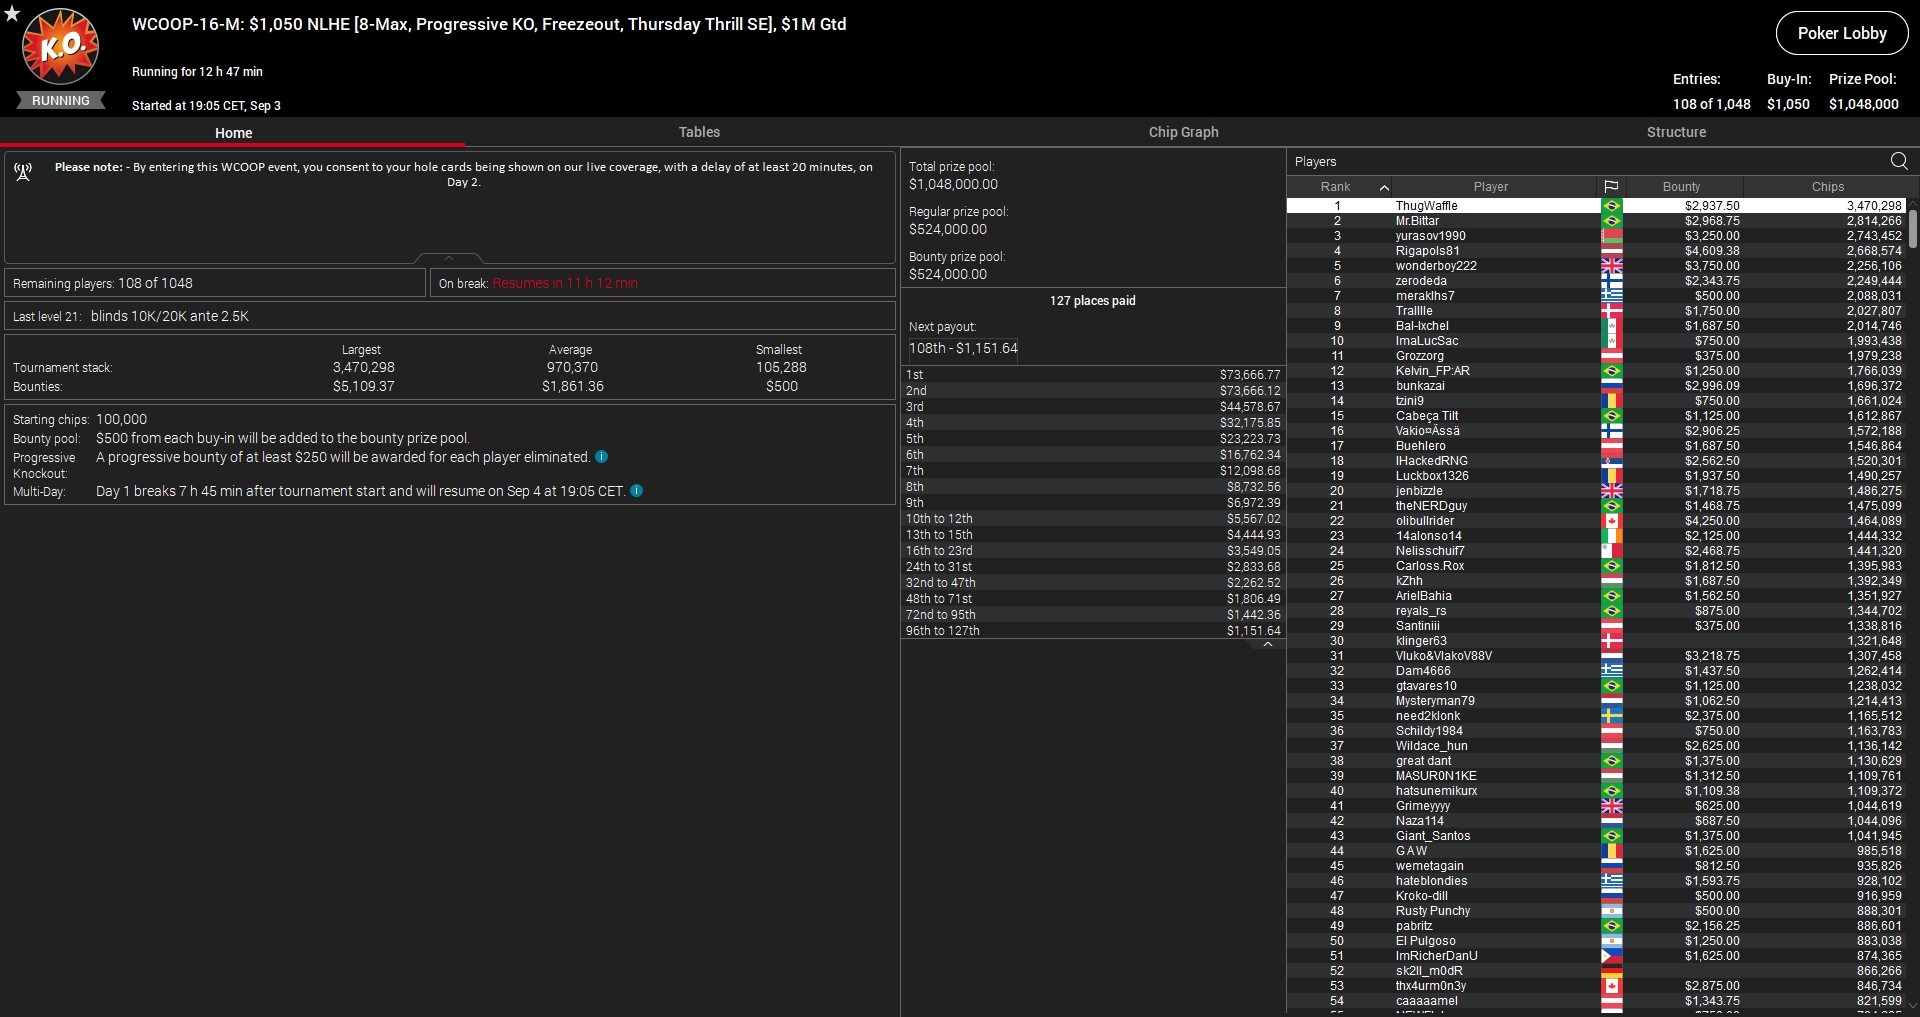The image size is (1920, 1017).
Task: Click the RUNNING status badge
Action: [61, 100]
